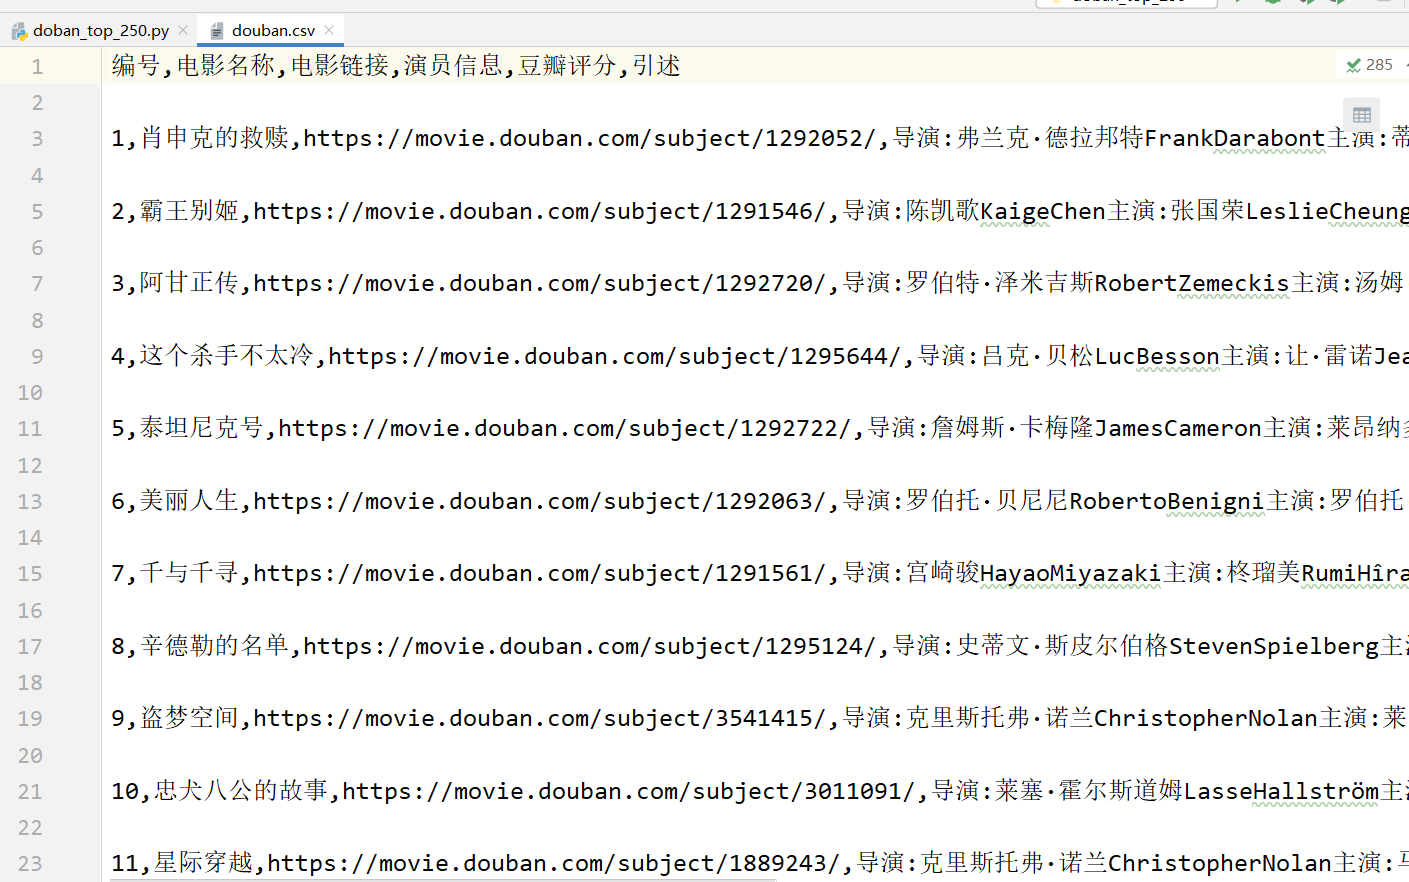Click the URL ending subject/3011091/
1409x882 pixels.
click(x=629, y=791)
